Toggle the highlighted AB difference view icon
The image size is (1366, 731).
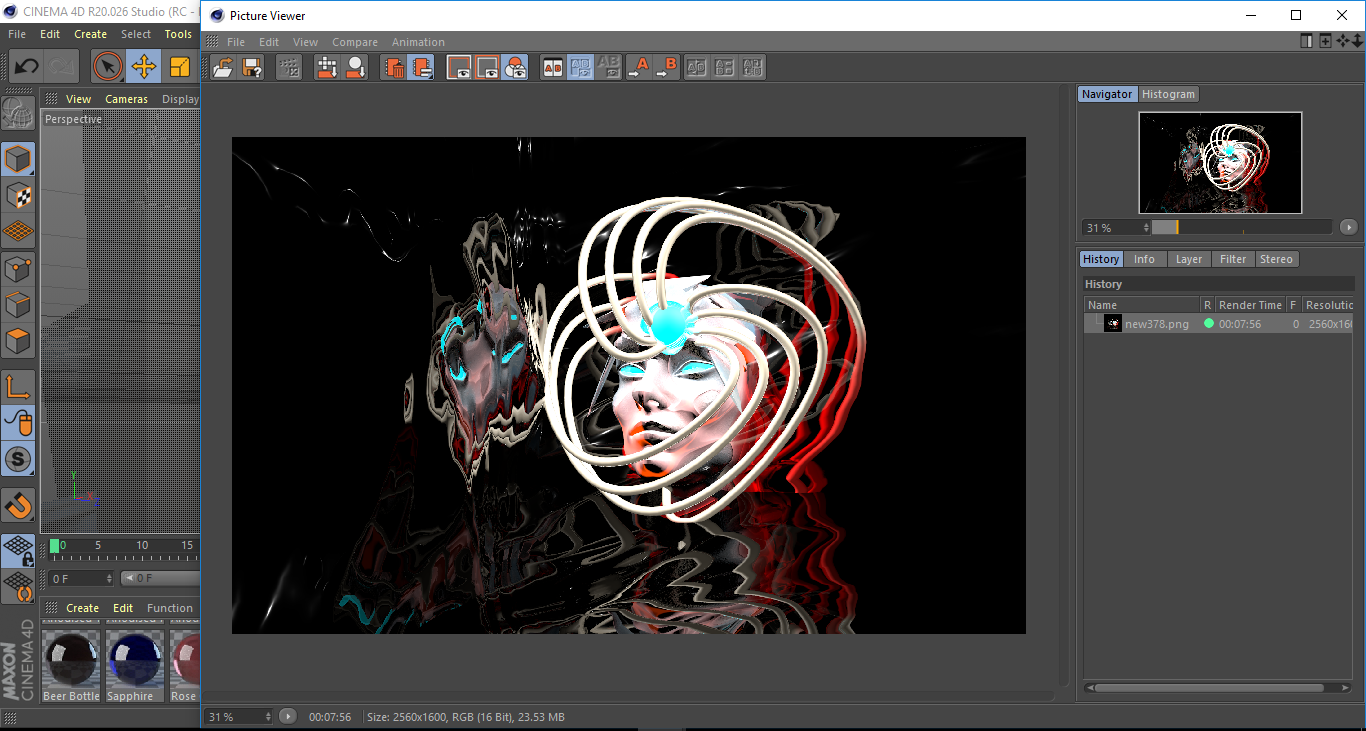click(x=580, y=68)
